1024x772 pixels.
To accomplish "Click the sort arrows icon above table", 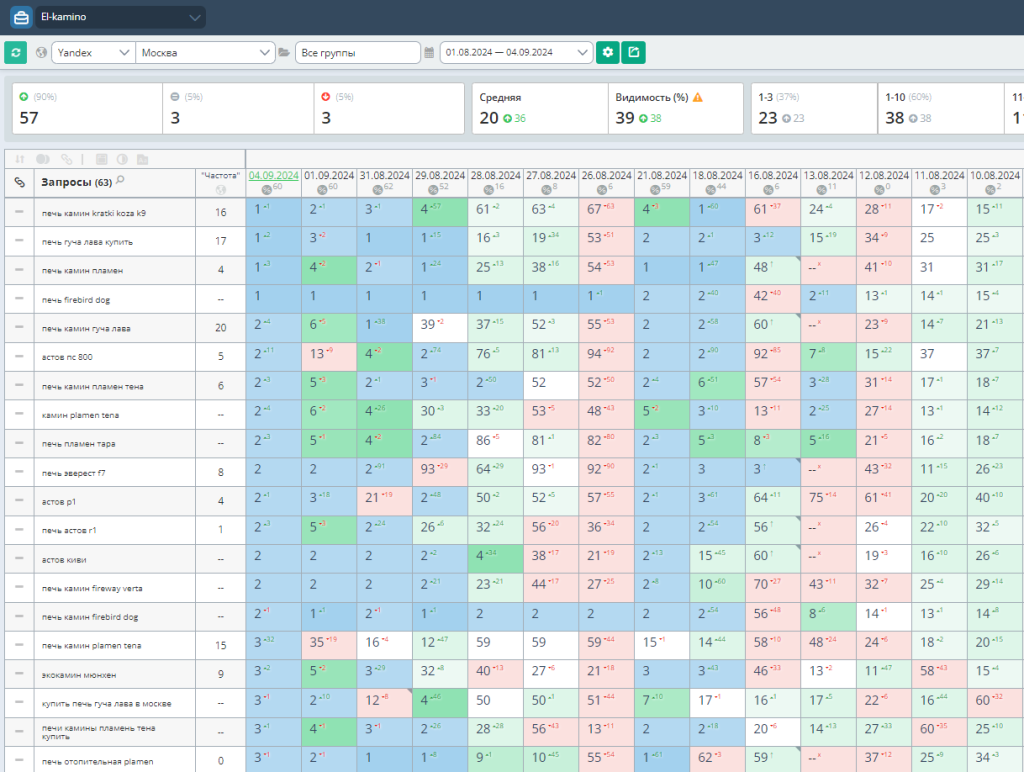I will tap(19, 159).
